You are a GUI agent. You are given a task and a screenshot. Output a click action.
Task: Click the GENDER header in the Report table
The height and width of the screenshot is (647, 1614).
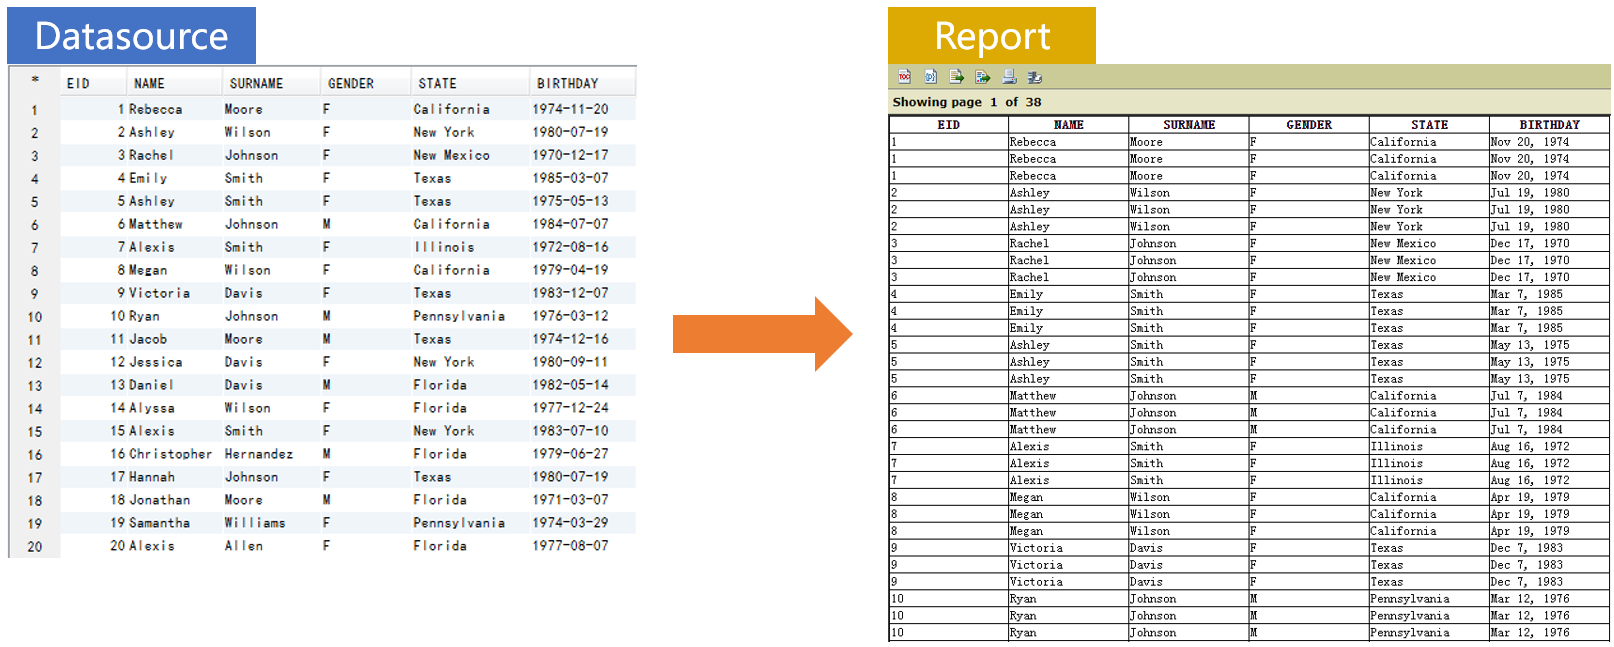tap(1309, 125)
